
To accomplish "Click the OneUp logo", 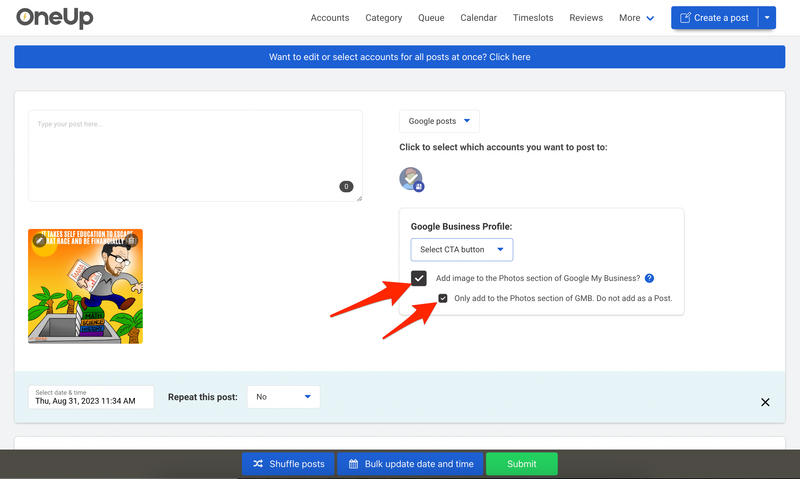I will click(x=55, y=18).
